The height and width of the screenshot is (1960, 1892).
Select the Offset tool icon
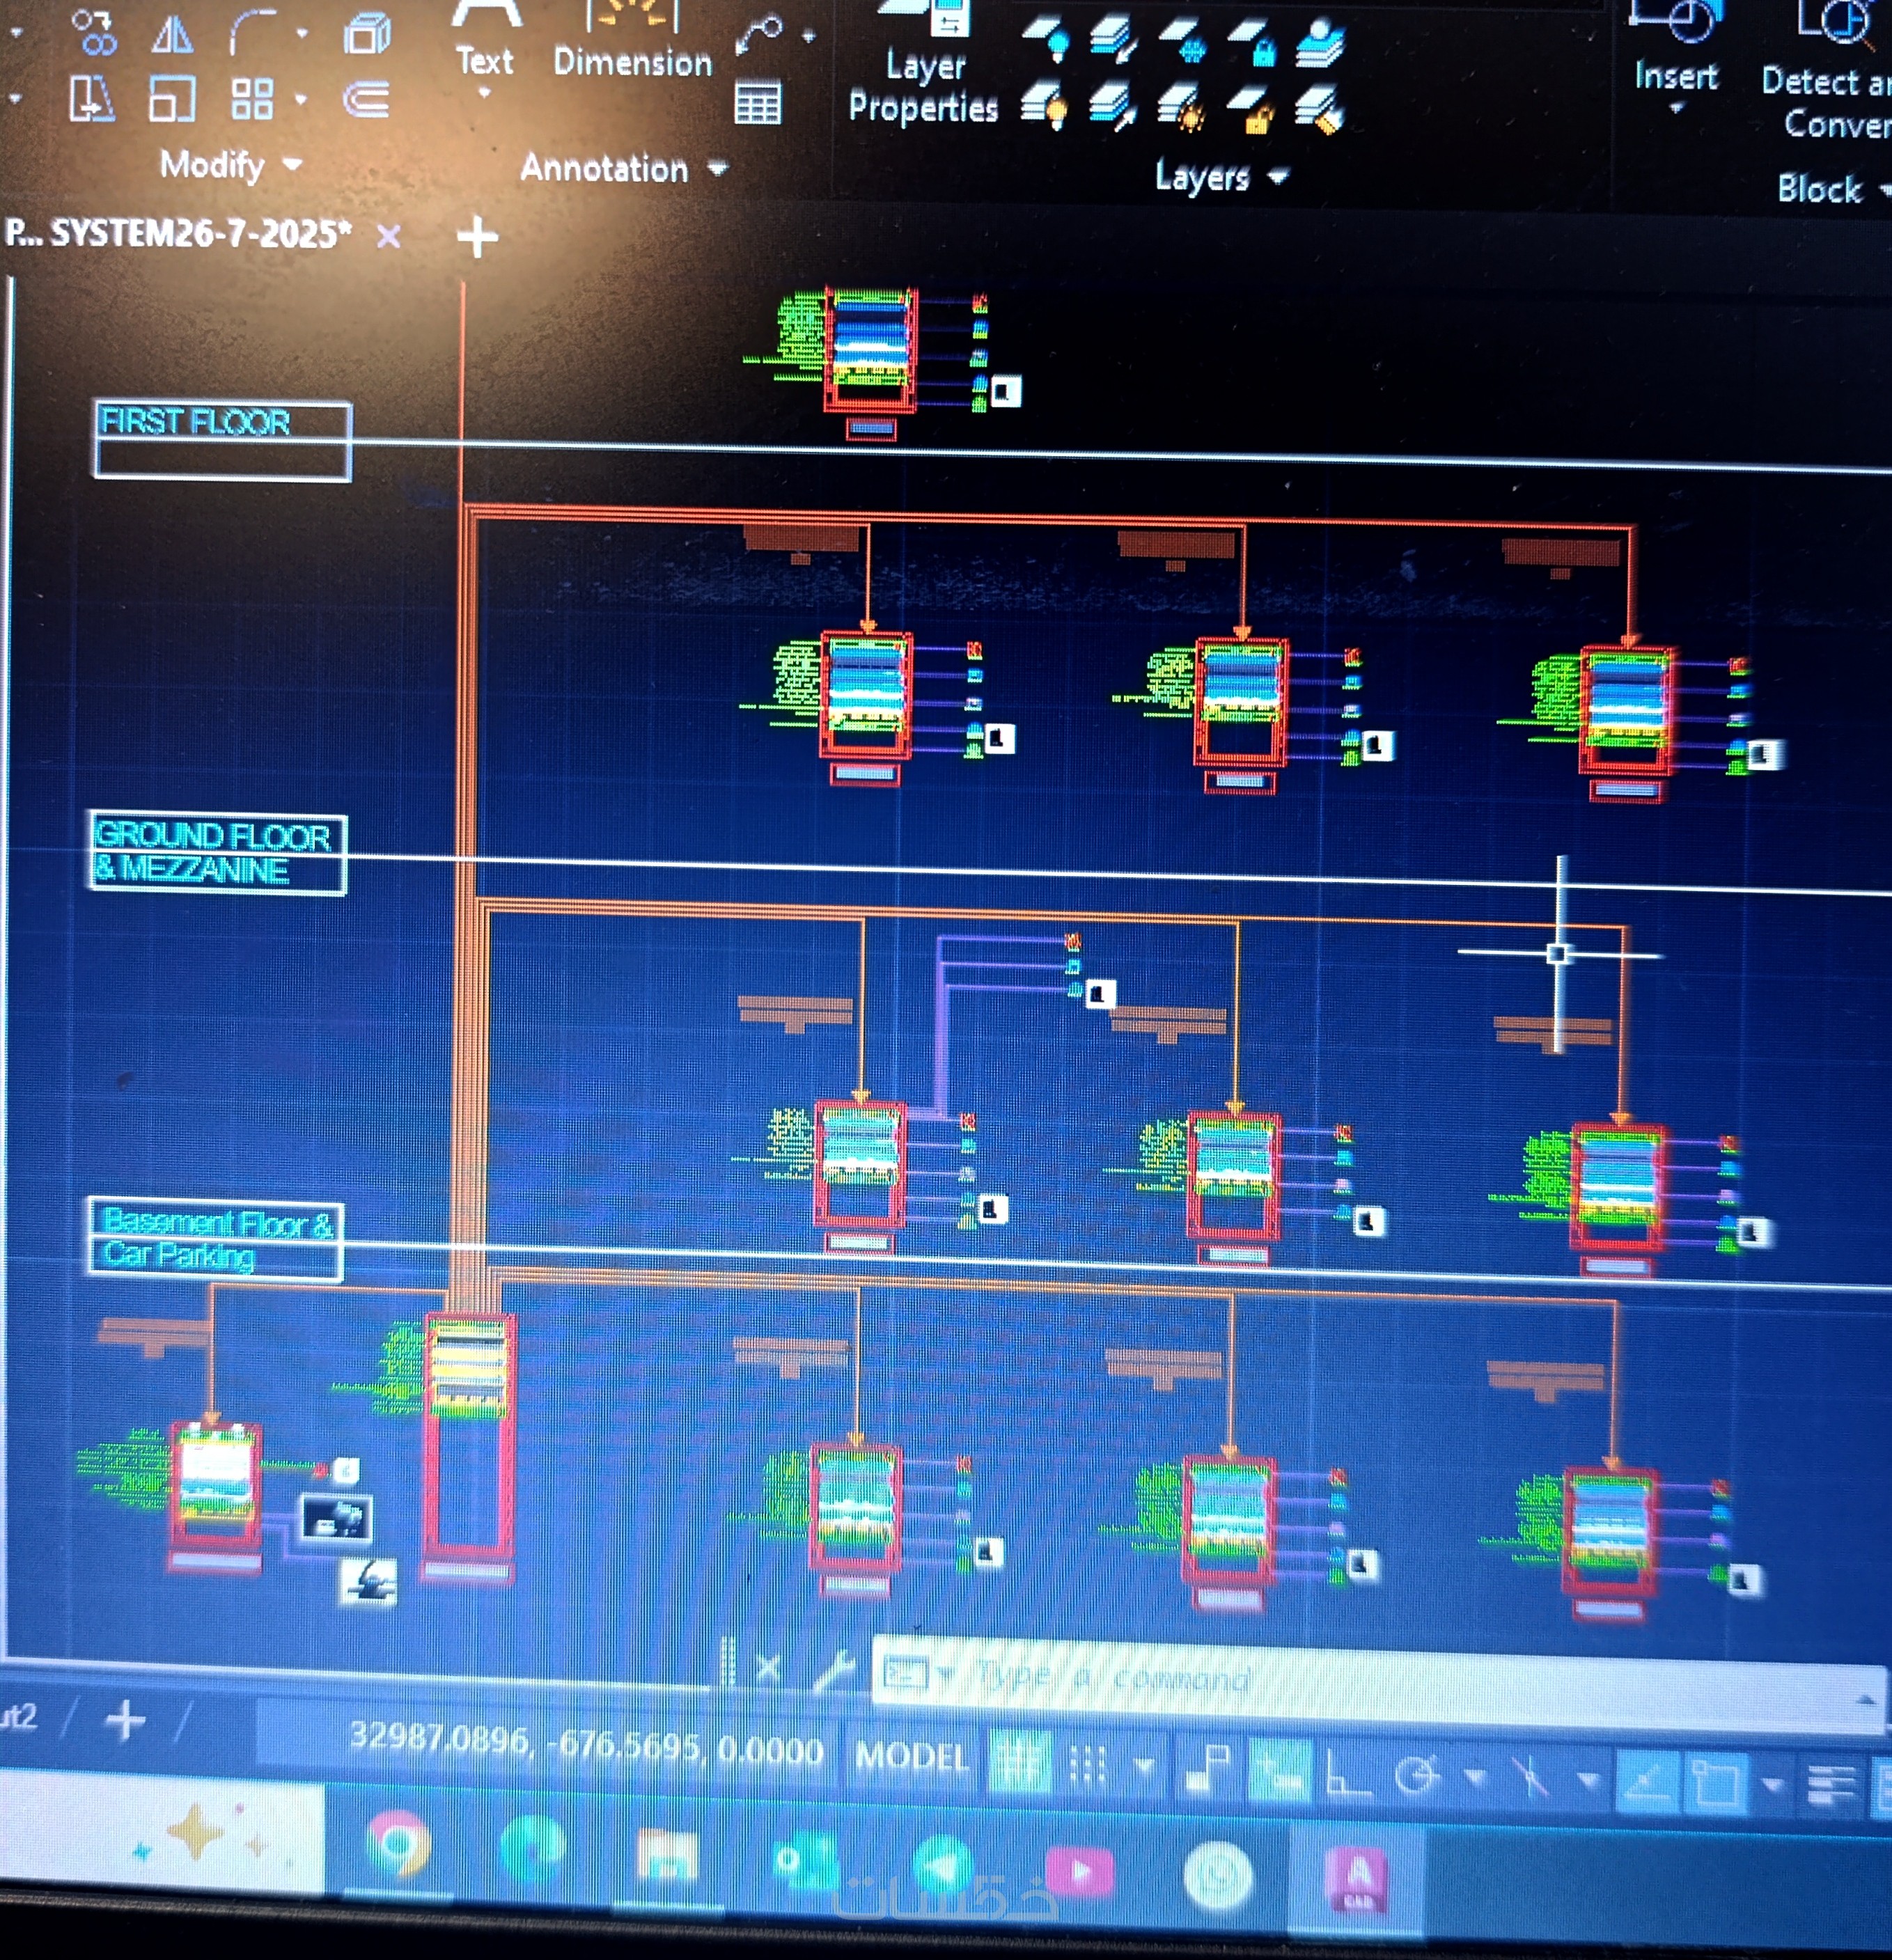pyautogui.click(x=366, y=100)
